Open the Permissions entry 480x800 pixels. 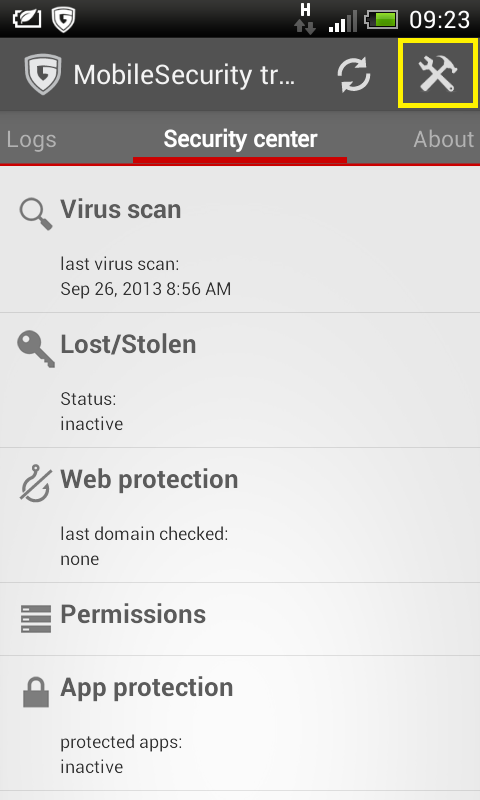click(240, 619)
